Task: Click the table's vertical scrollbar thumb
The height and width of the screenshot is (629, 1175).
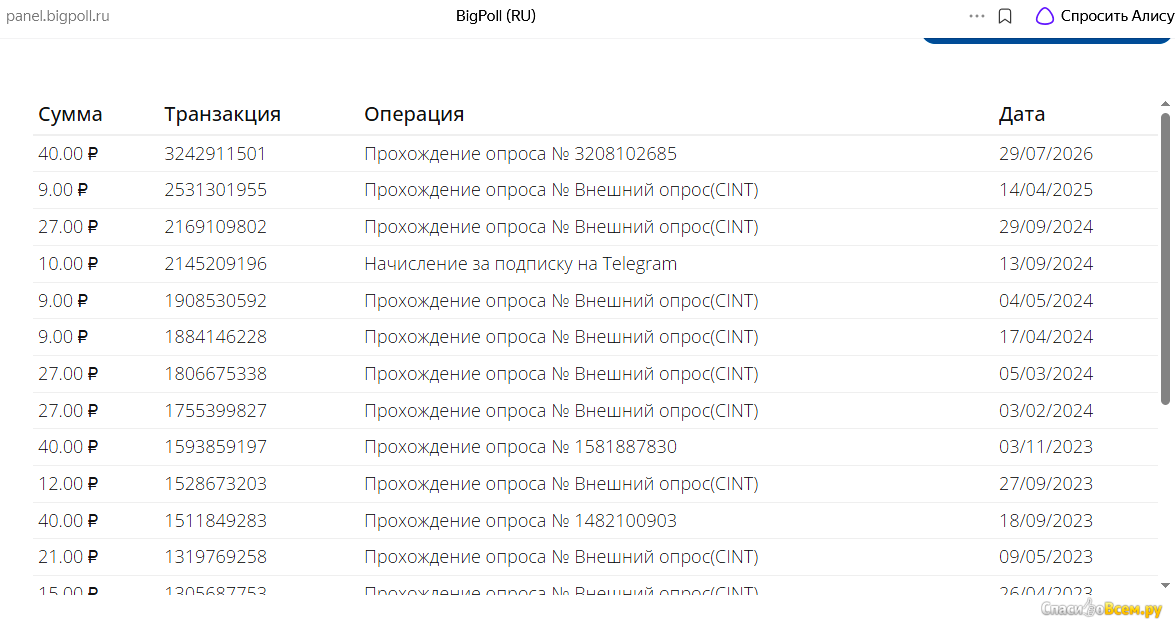Action: [1165, 259]
